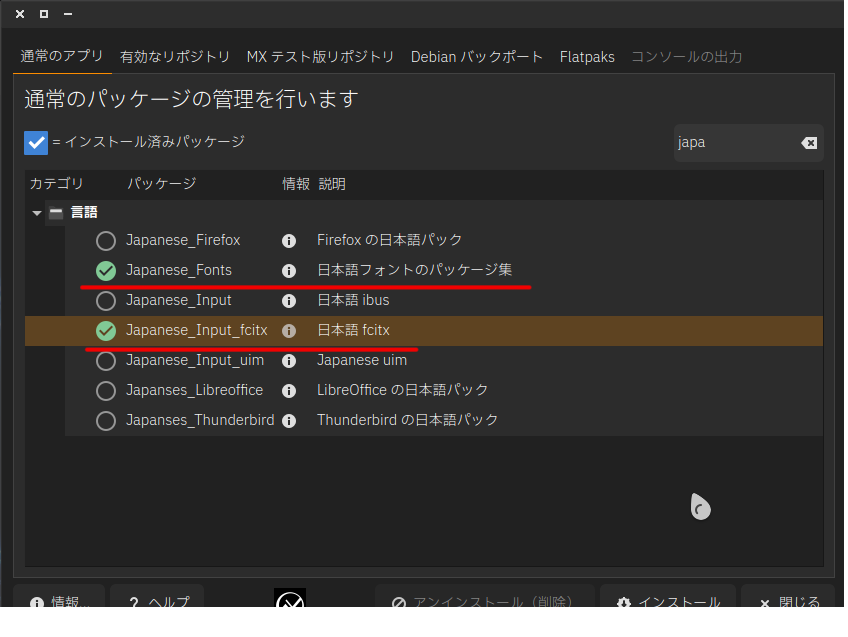Viewport: 848px width, 637px height.
Task: Open info for Japanses_Thunderbird package
Action: 289,421
